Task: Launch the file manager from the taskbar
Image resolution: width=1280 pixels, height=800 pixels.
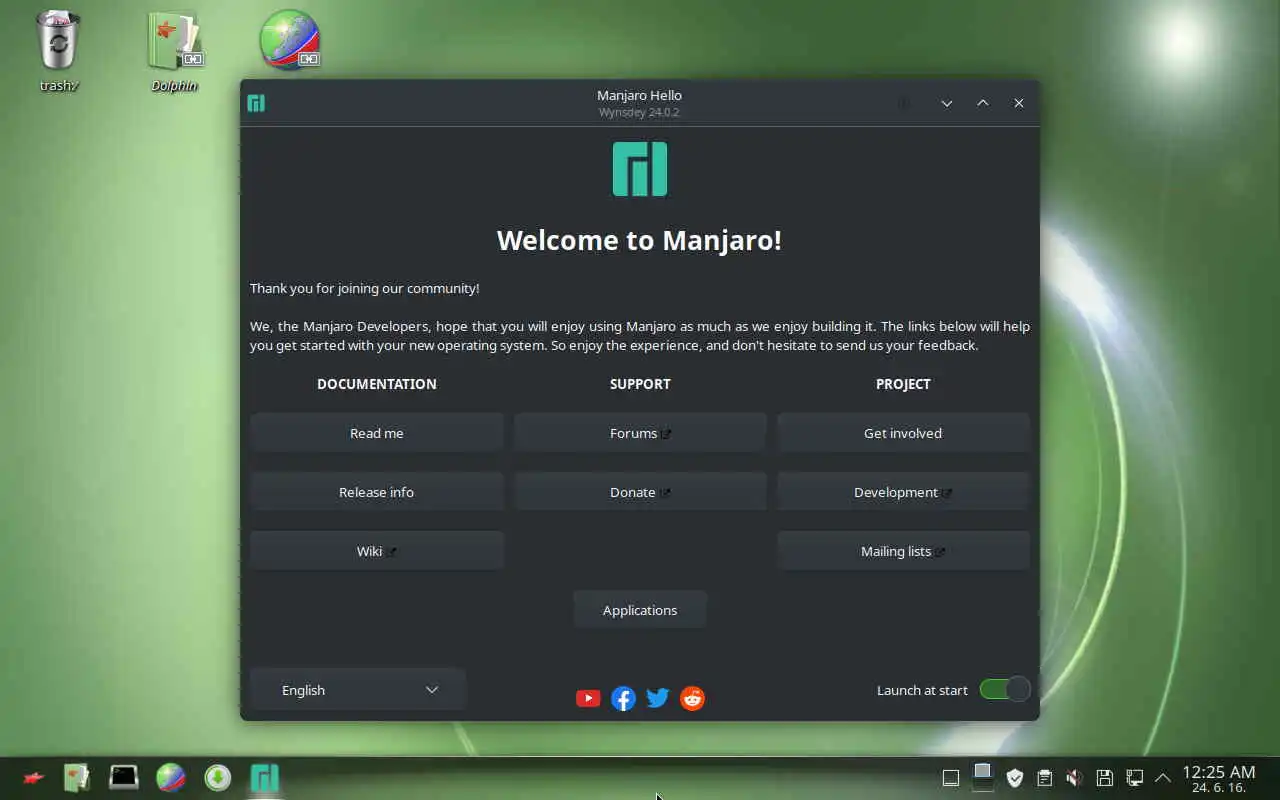Action: point(77,777)
